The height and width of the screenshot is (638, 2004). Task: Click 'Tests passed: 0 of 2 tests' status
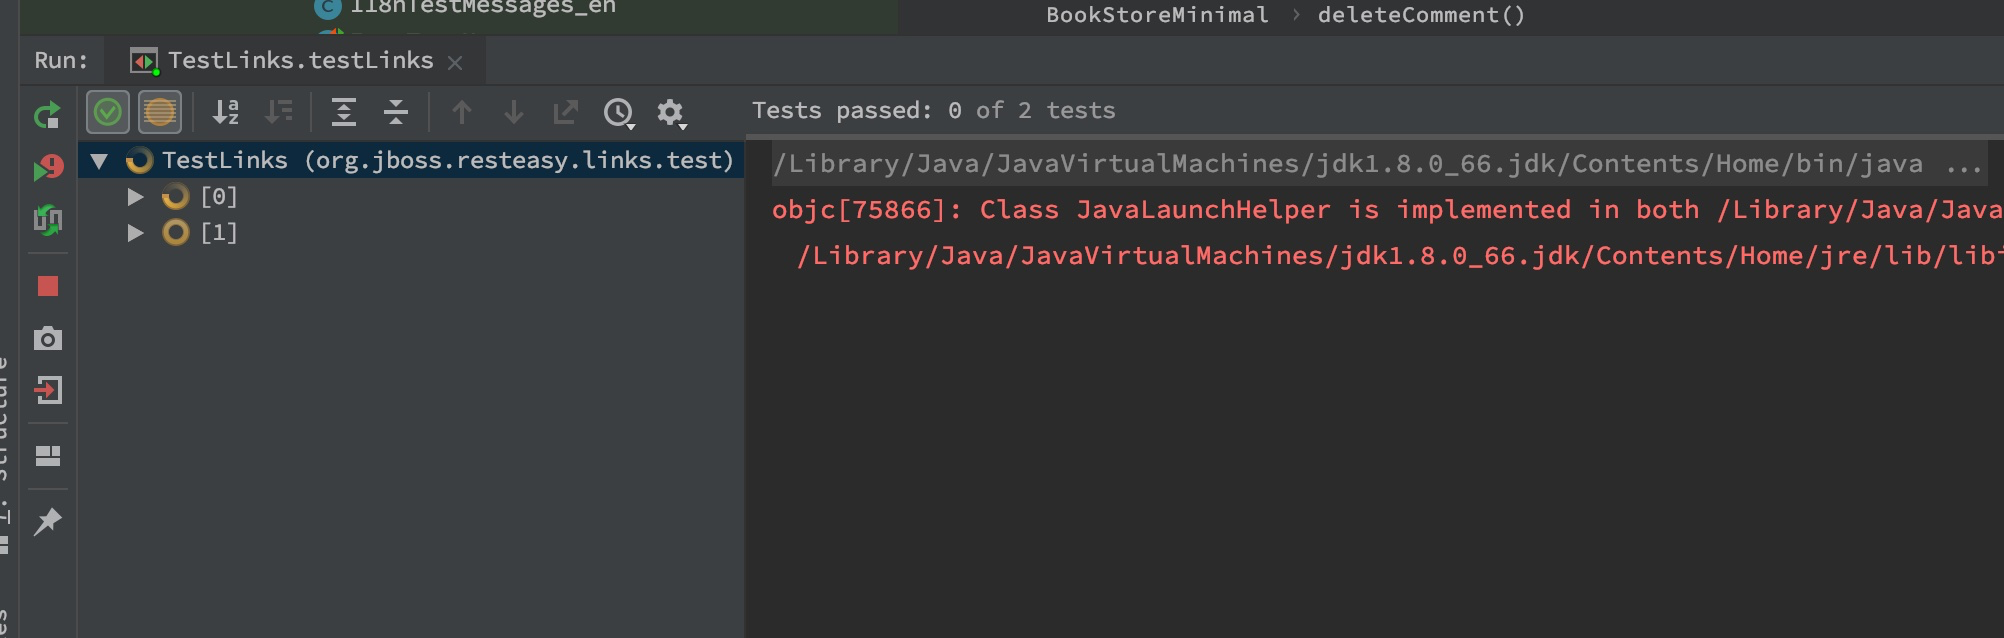pyautogui.click(x=933, y=111)
